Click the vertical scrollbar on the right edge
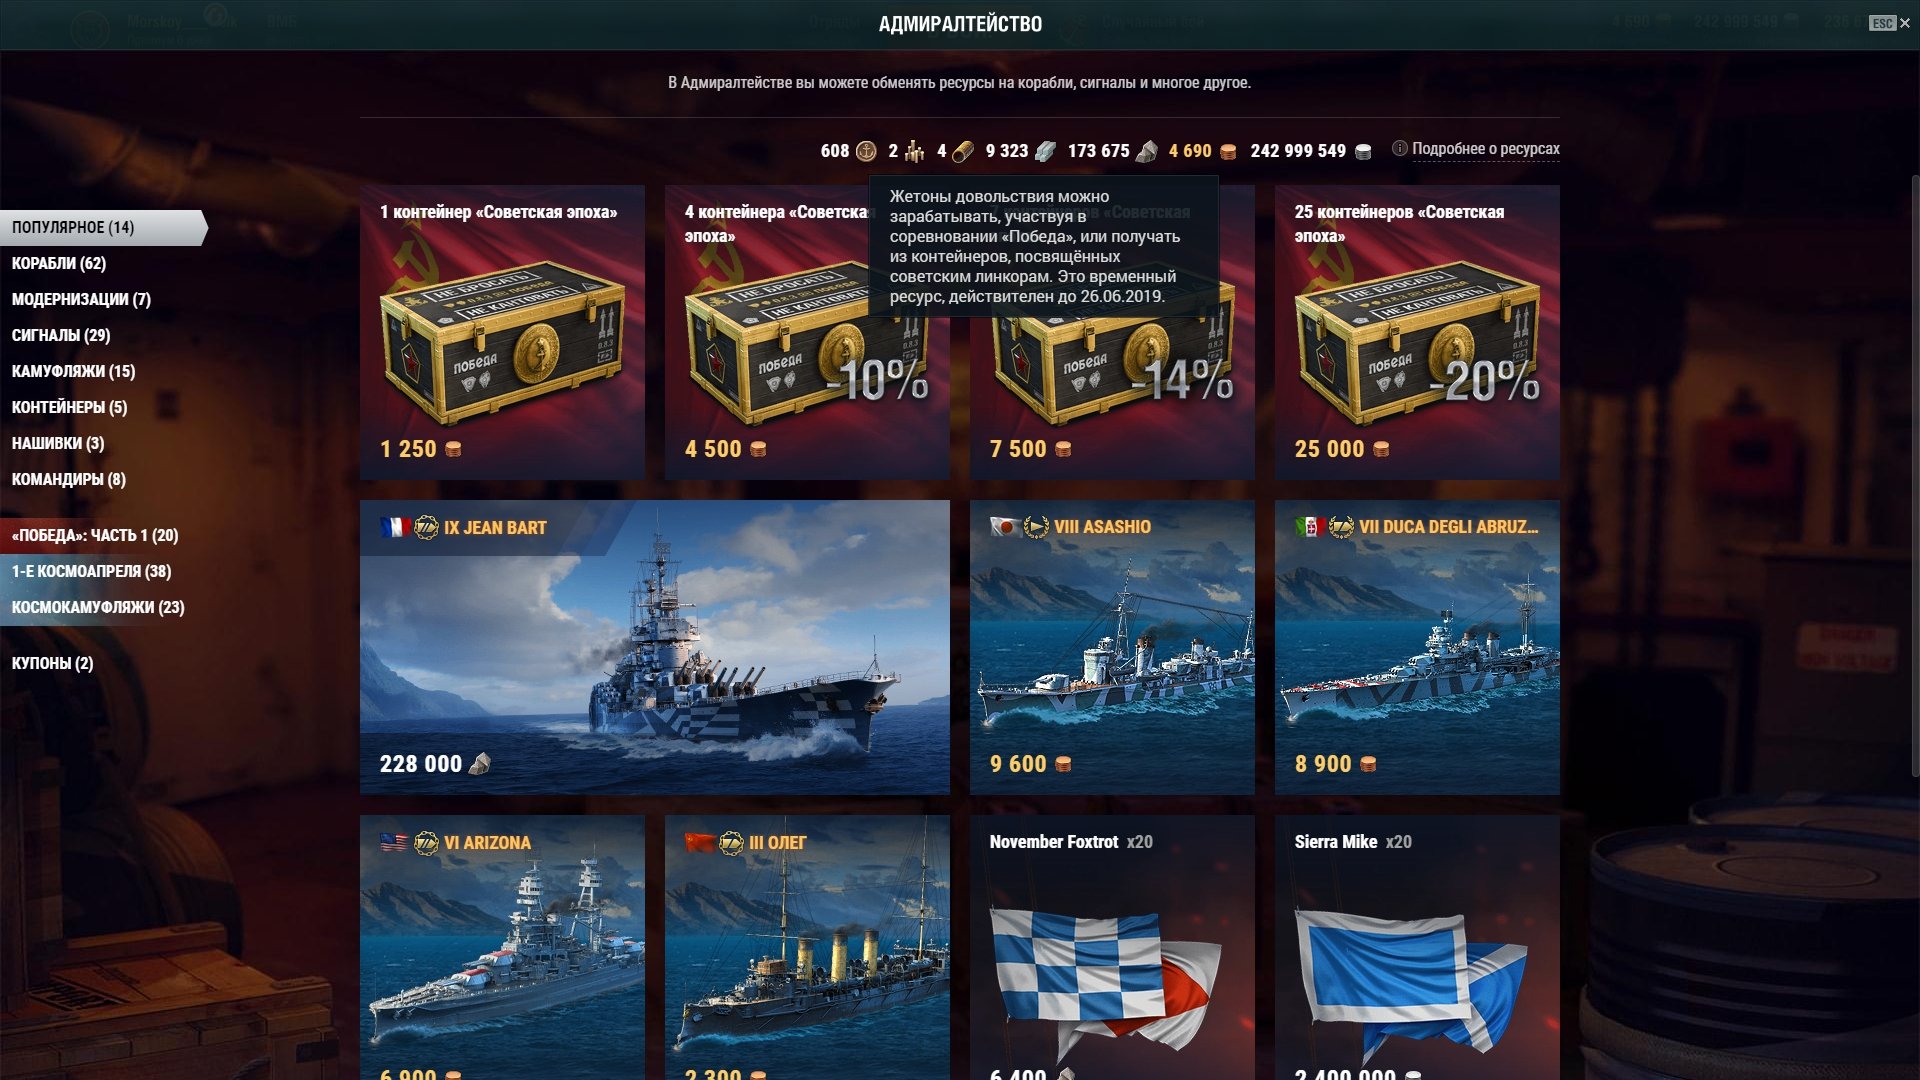The height and width of the screenshot is (1080, 1920). pos(1915,475)
